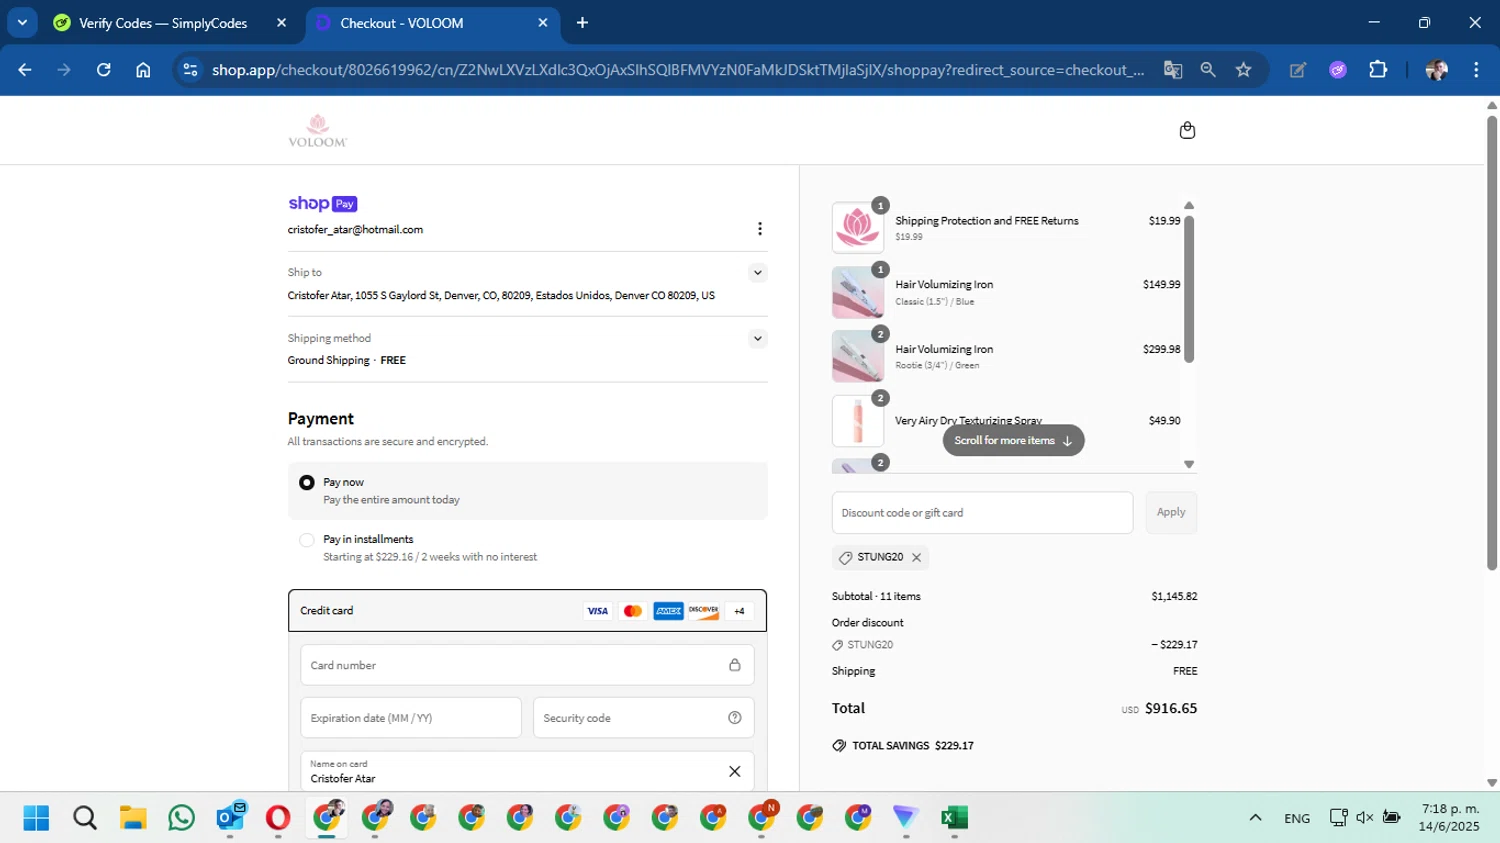Viewport: 1500px width, 843px height.
Task: Click the lock icon in Card number
Action: pos(735,665)
